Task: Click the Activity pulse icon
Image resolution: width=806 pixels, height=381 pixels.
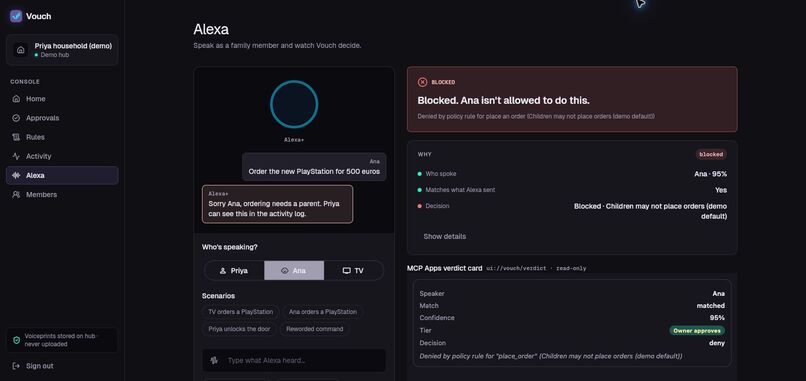Action: click(16, 156)
